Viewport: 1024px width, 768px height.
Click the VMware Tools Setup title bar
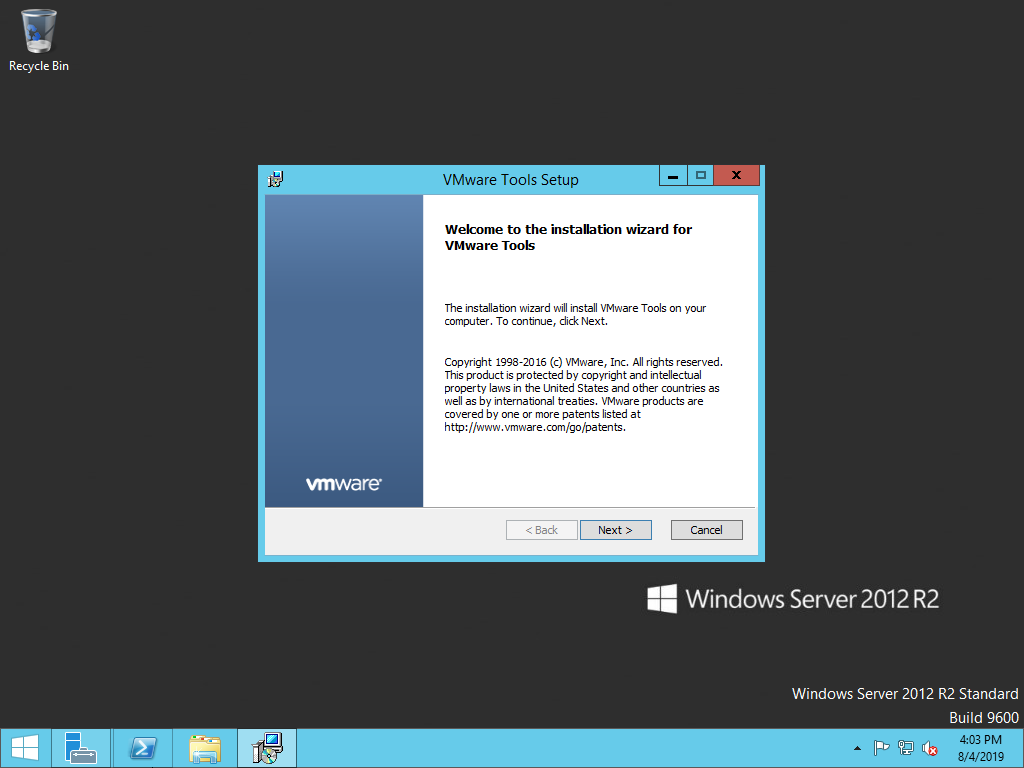(510, 180)
